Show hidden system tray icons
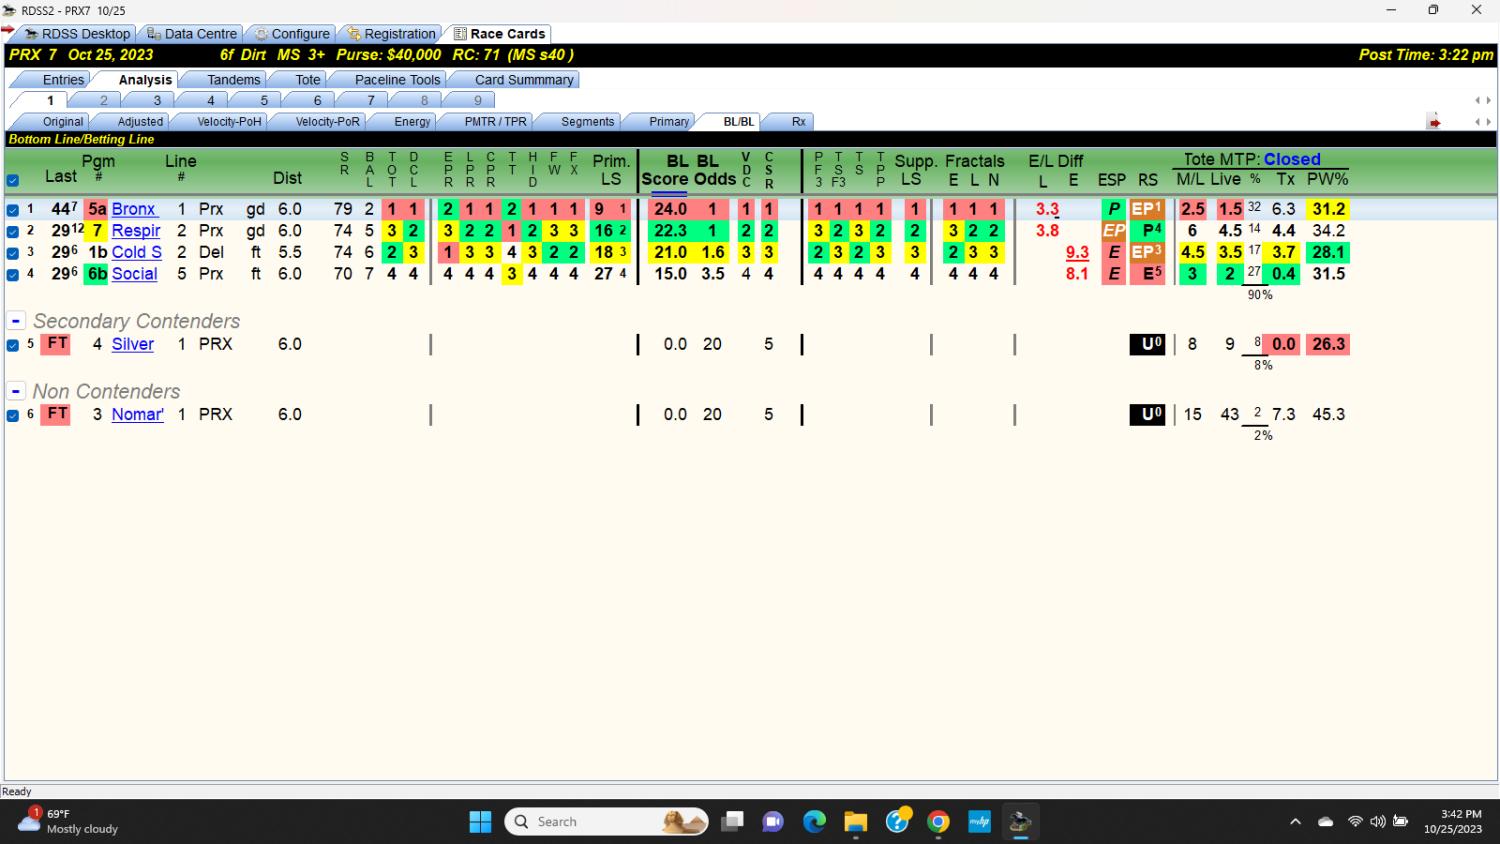This screenshot has width=1500, height=844. 1295,822
